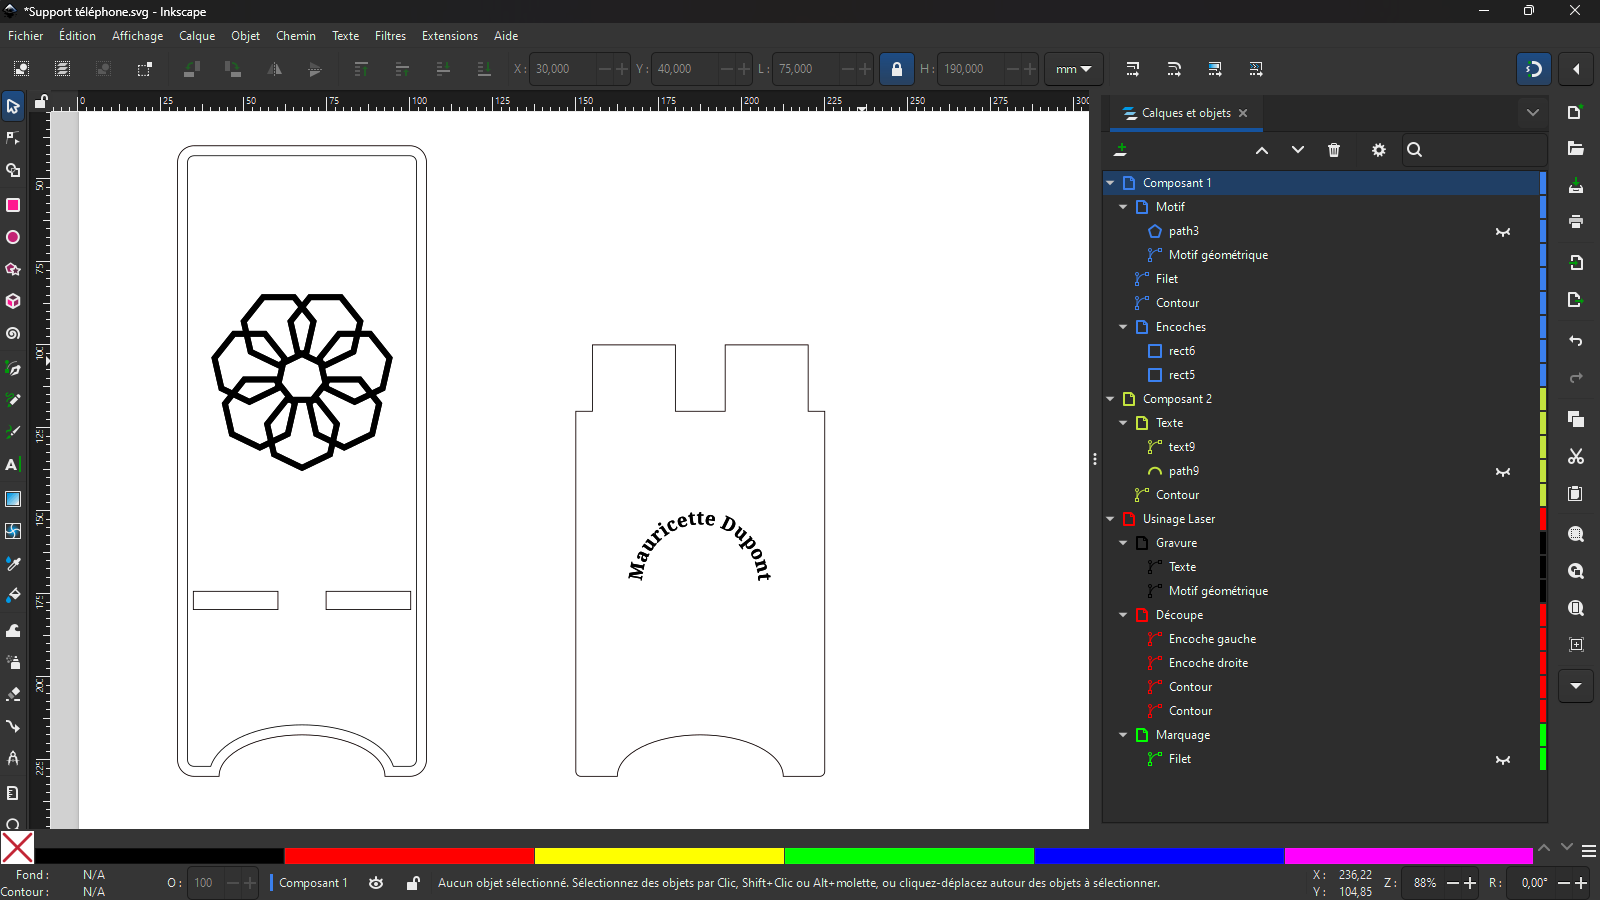The height and width of the screenshot is (900, 1600).
Task: Collapse the Usinage Laser layer
Action: point(1110,519)
